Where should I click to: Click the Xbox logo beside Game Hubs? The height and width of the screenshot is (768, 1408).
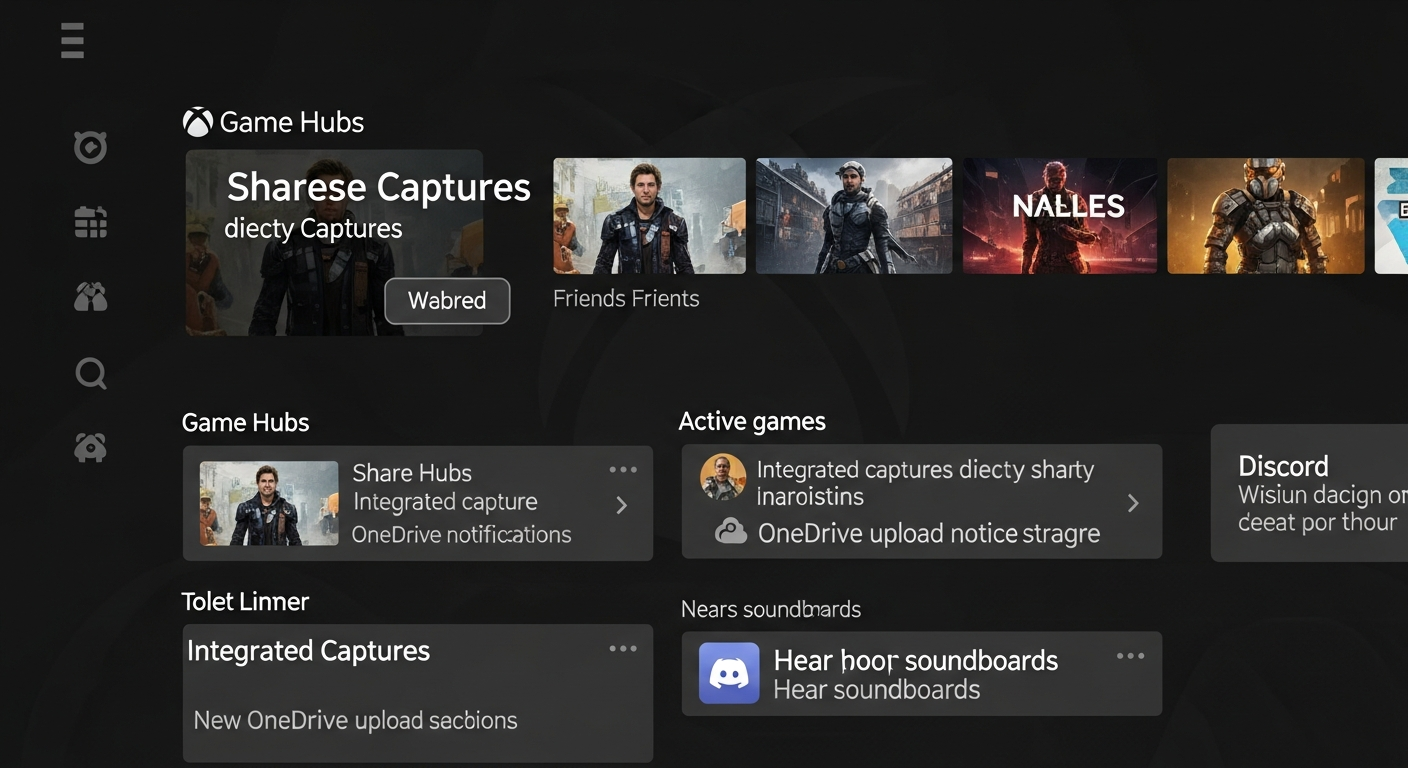[197, 122]
